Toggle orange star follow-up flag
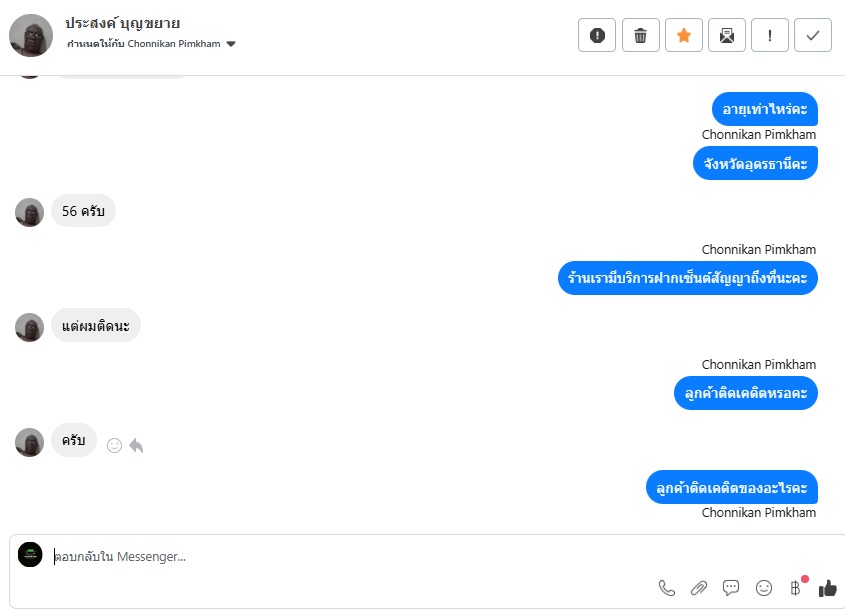The image size is (845, 610). [683, 36]
